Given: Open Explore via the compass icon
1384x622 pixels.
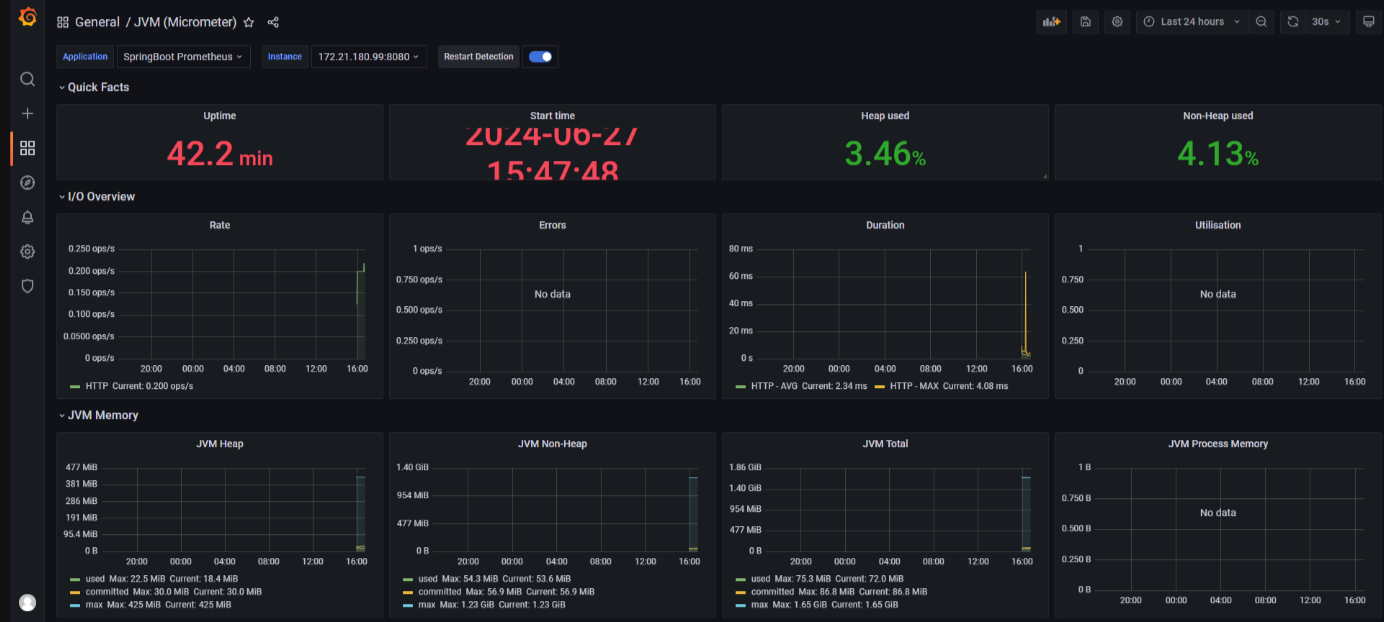Looking at the screenshot, I should click(28, 182).
